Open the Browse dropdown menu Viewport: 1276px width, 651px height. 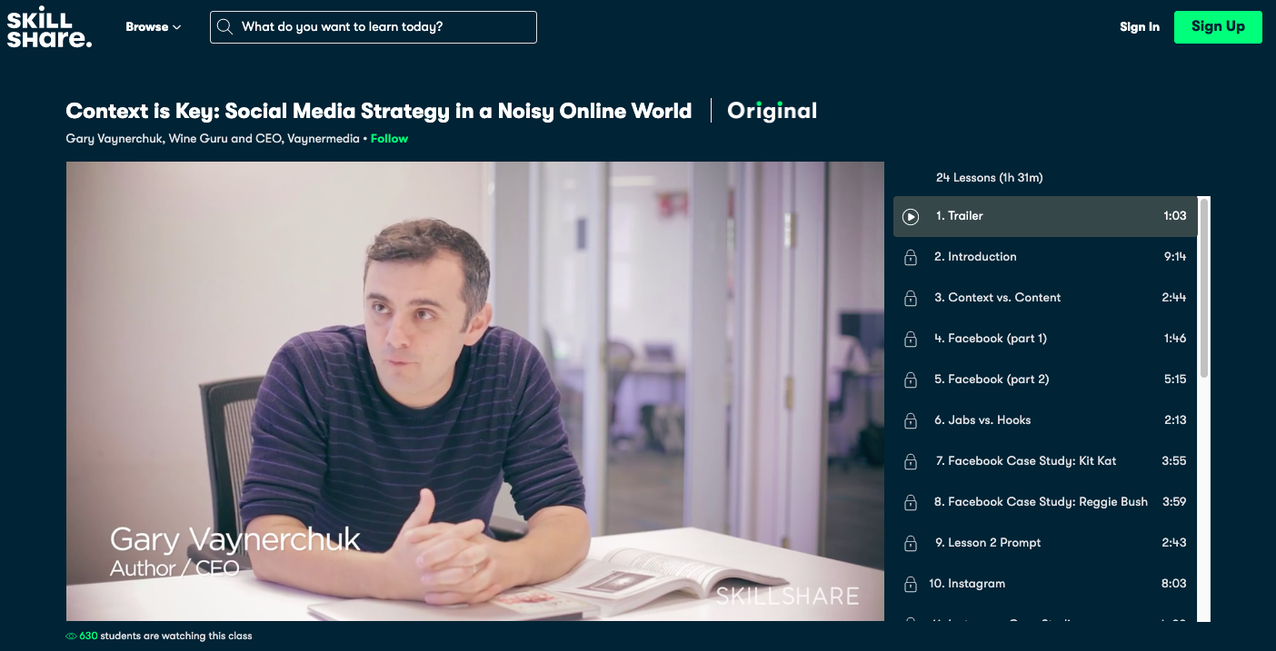(153, 27)
